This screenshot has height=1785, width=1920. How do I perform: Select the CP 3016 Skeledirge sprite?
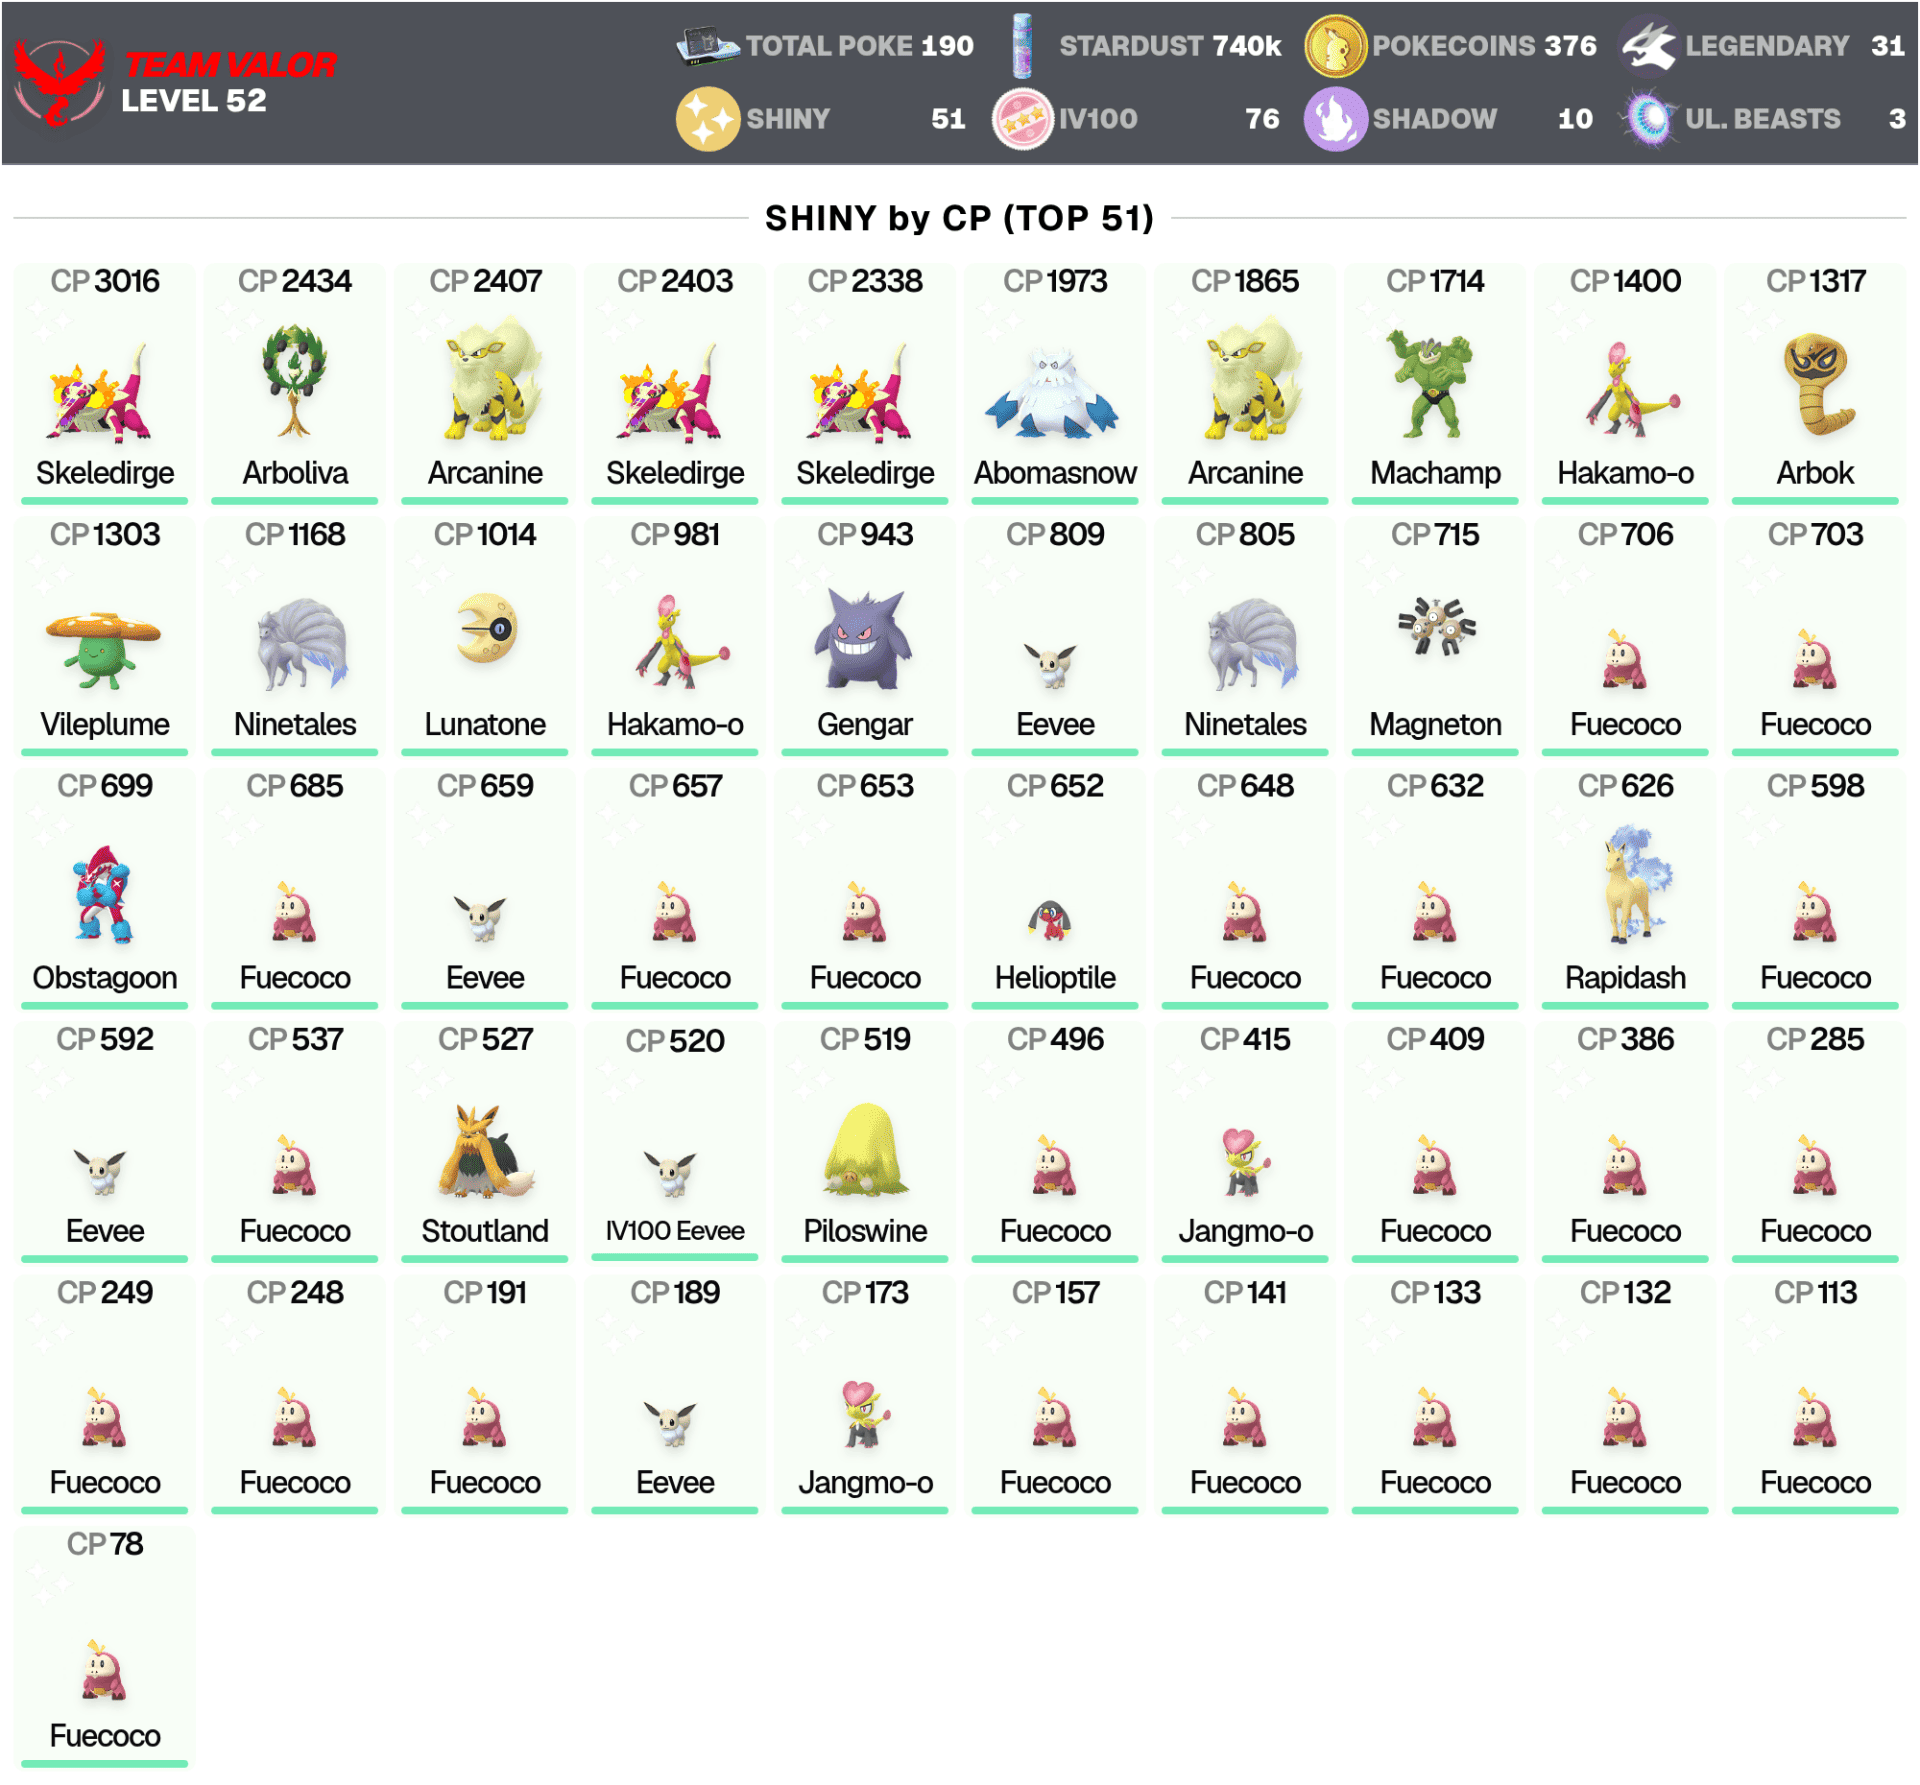tap(98, 393)
